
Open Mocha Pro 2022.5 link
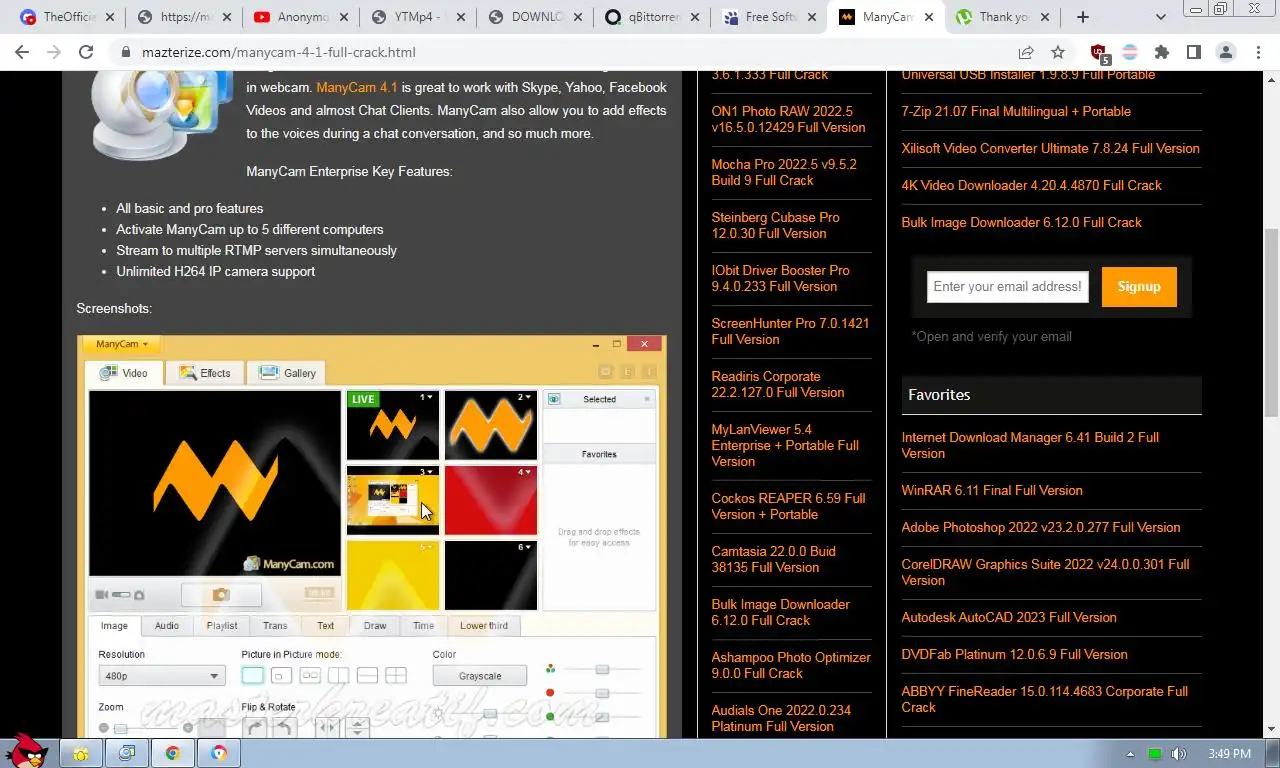click(x=784, y=172)
